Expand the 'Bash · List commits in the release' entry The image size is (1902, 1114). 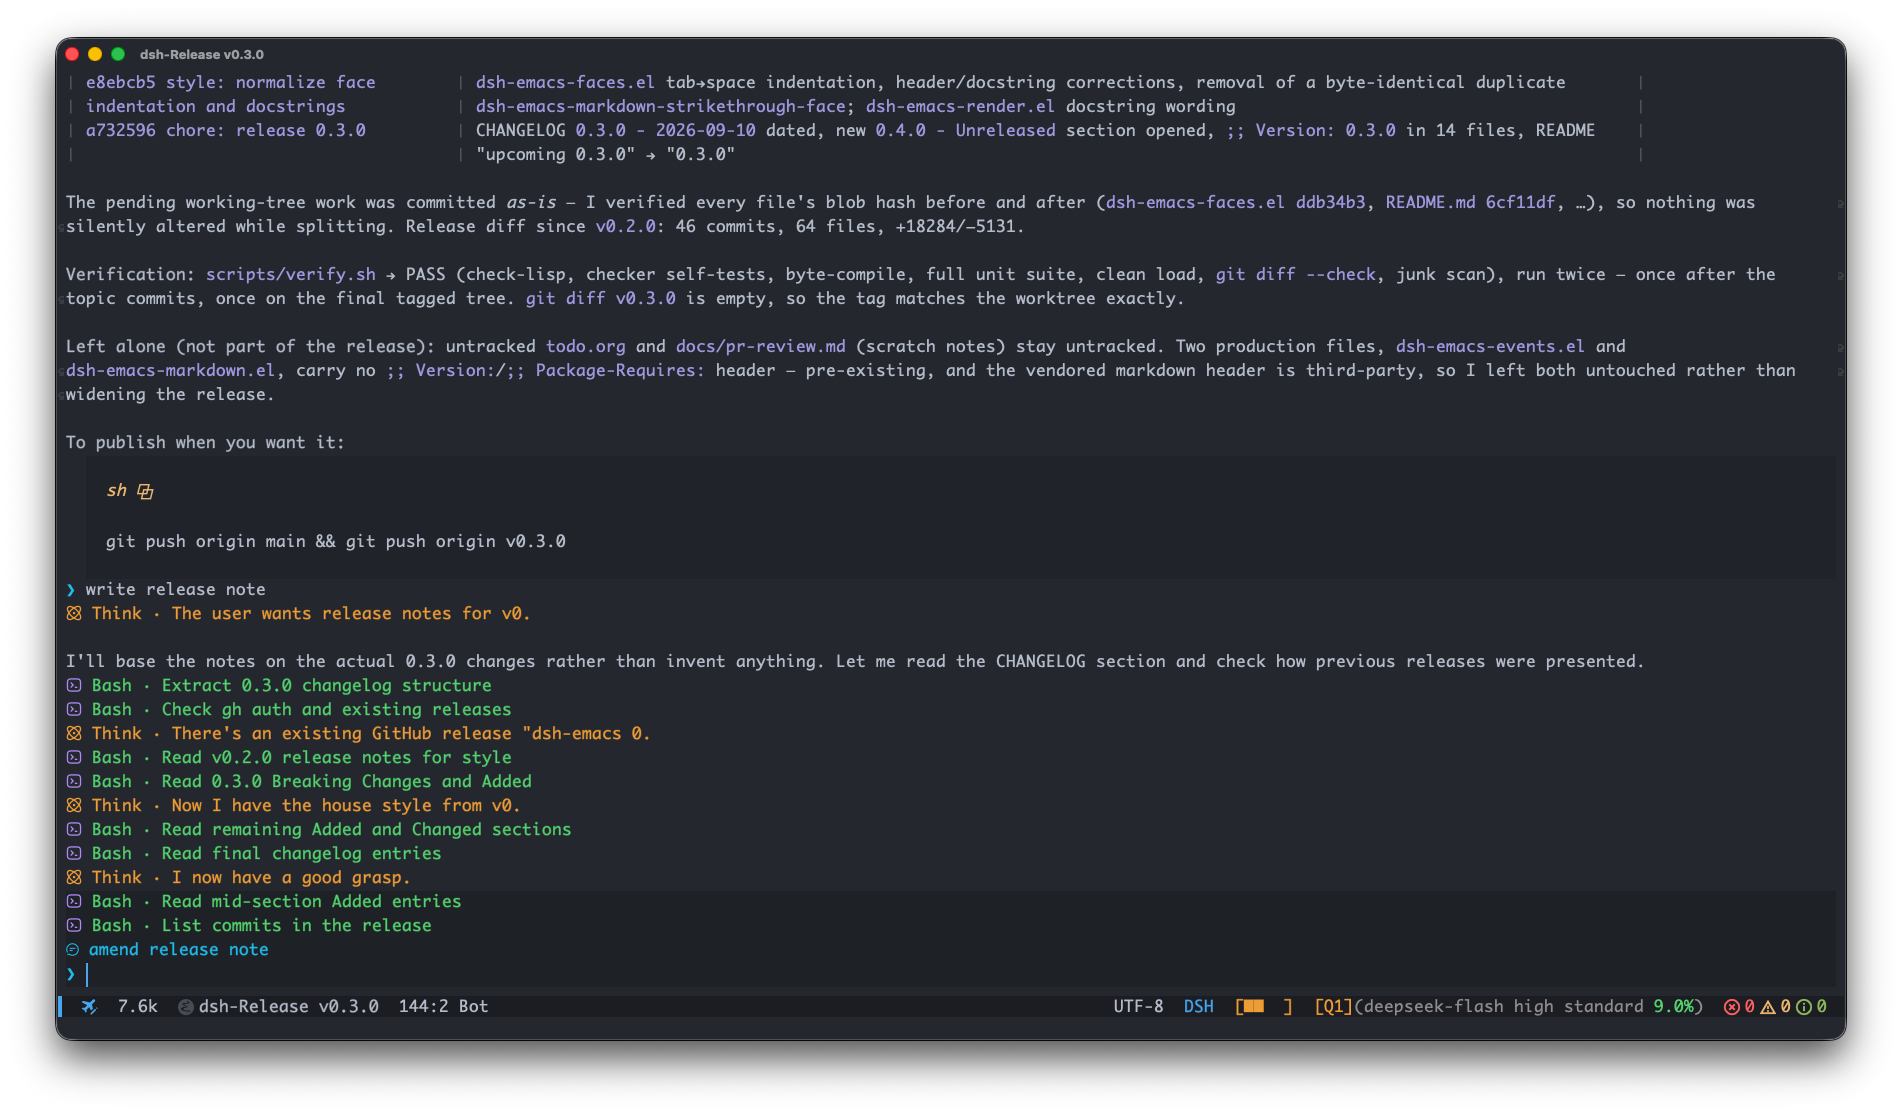pyautogui.click(x=249, y=925)
